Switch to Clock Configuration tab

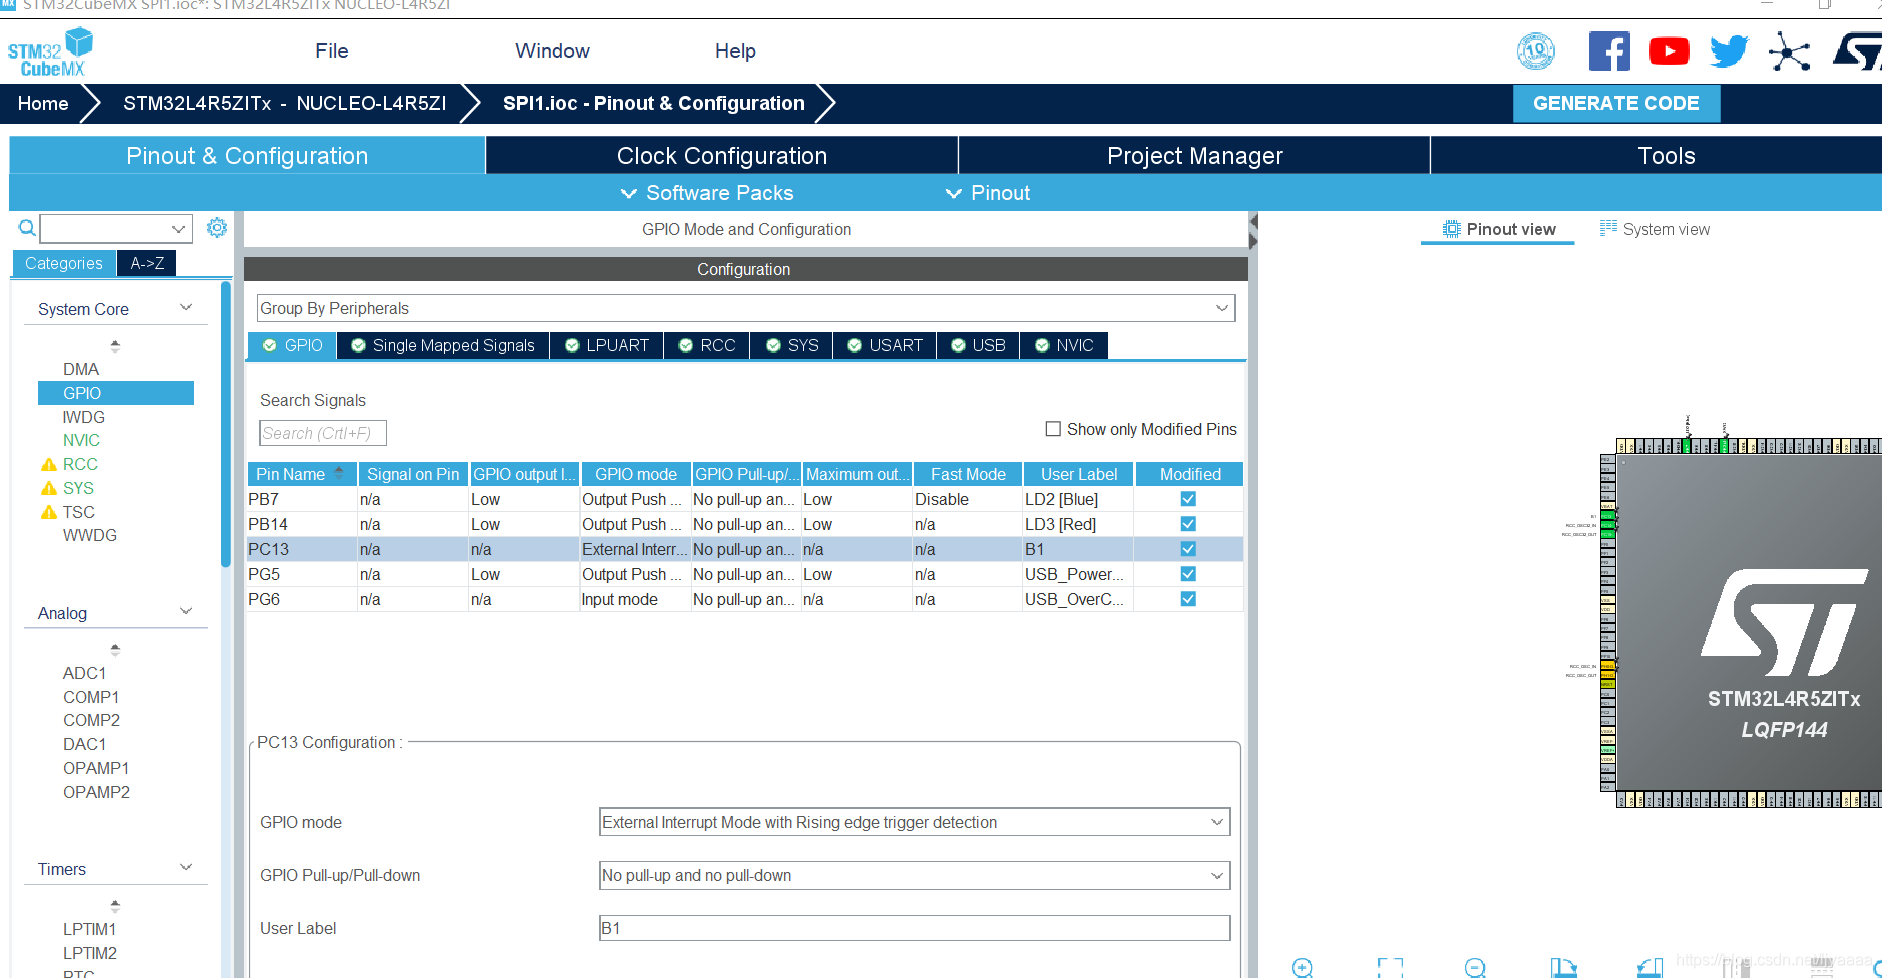[x=722, y=156]
